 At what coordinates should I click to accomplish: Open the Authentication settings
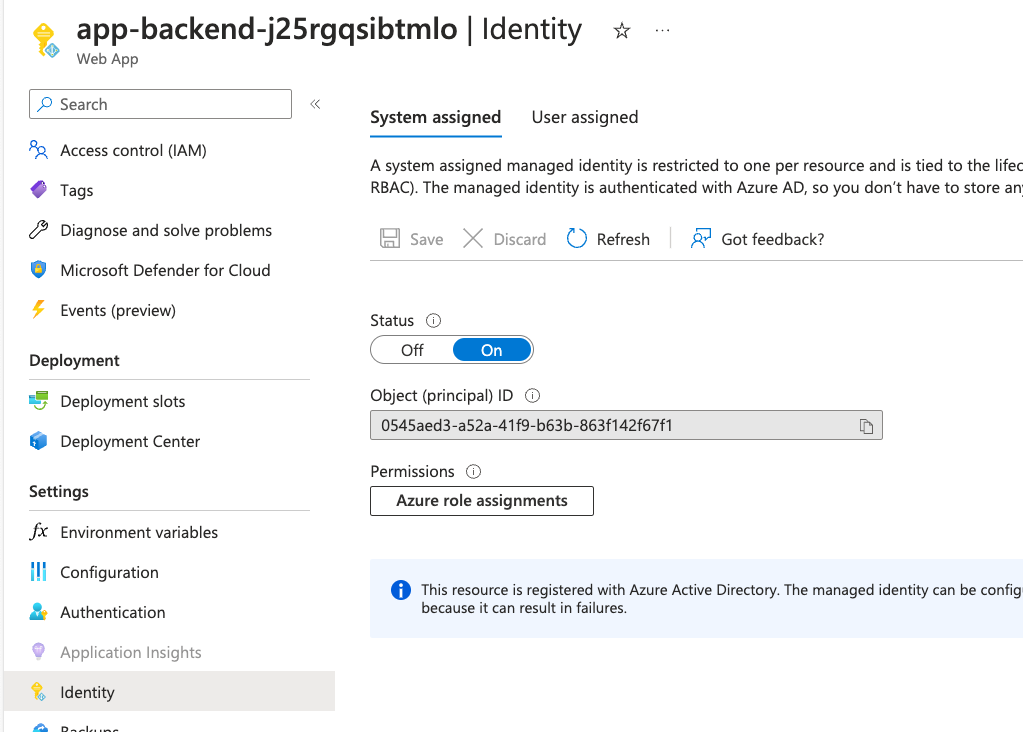pyautogui.click(x=112, y=612)
